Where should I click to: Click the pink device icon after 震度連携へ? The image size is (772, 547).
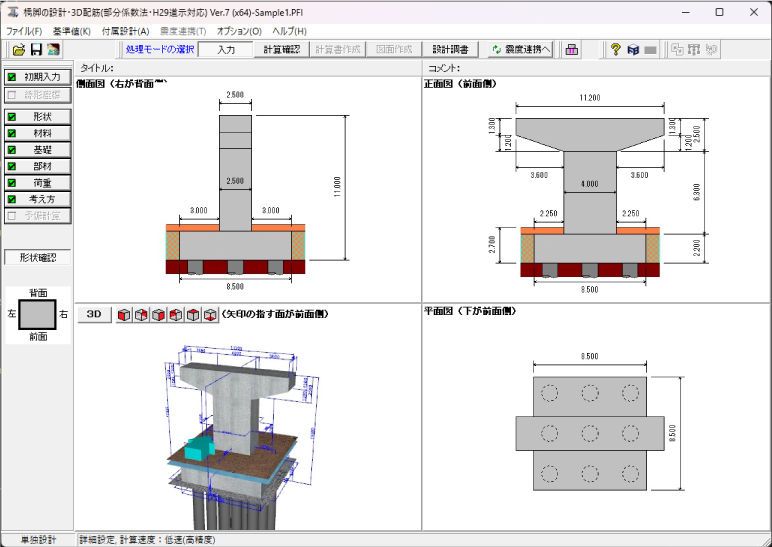point(572,49)
